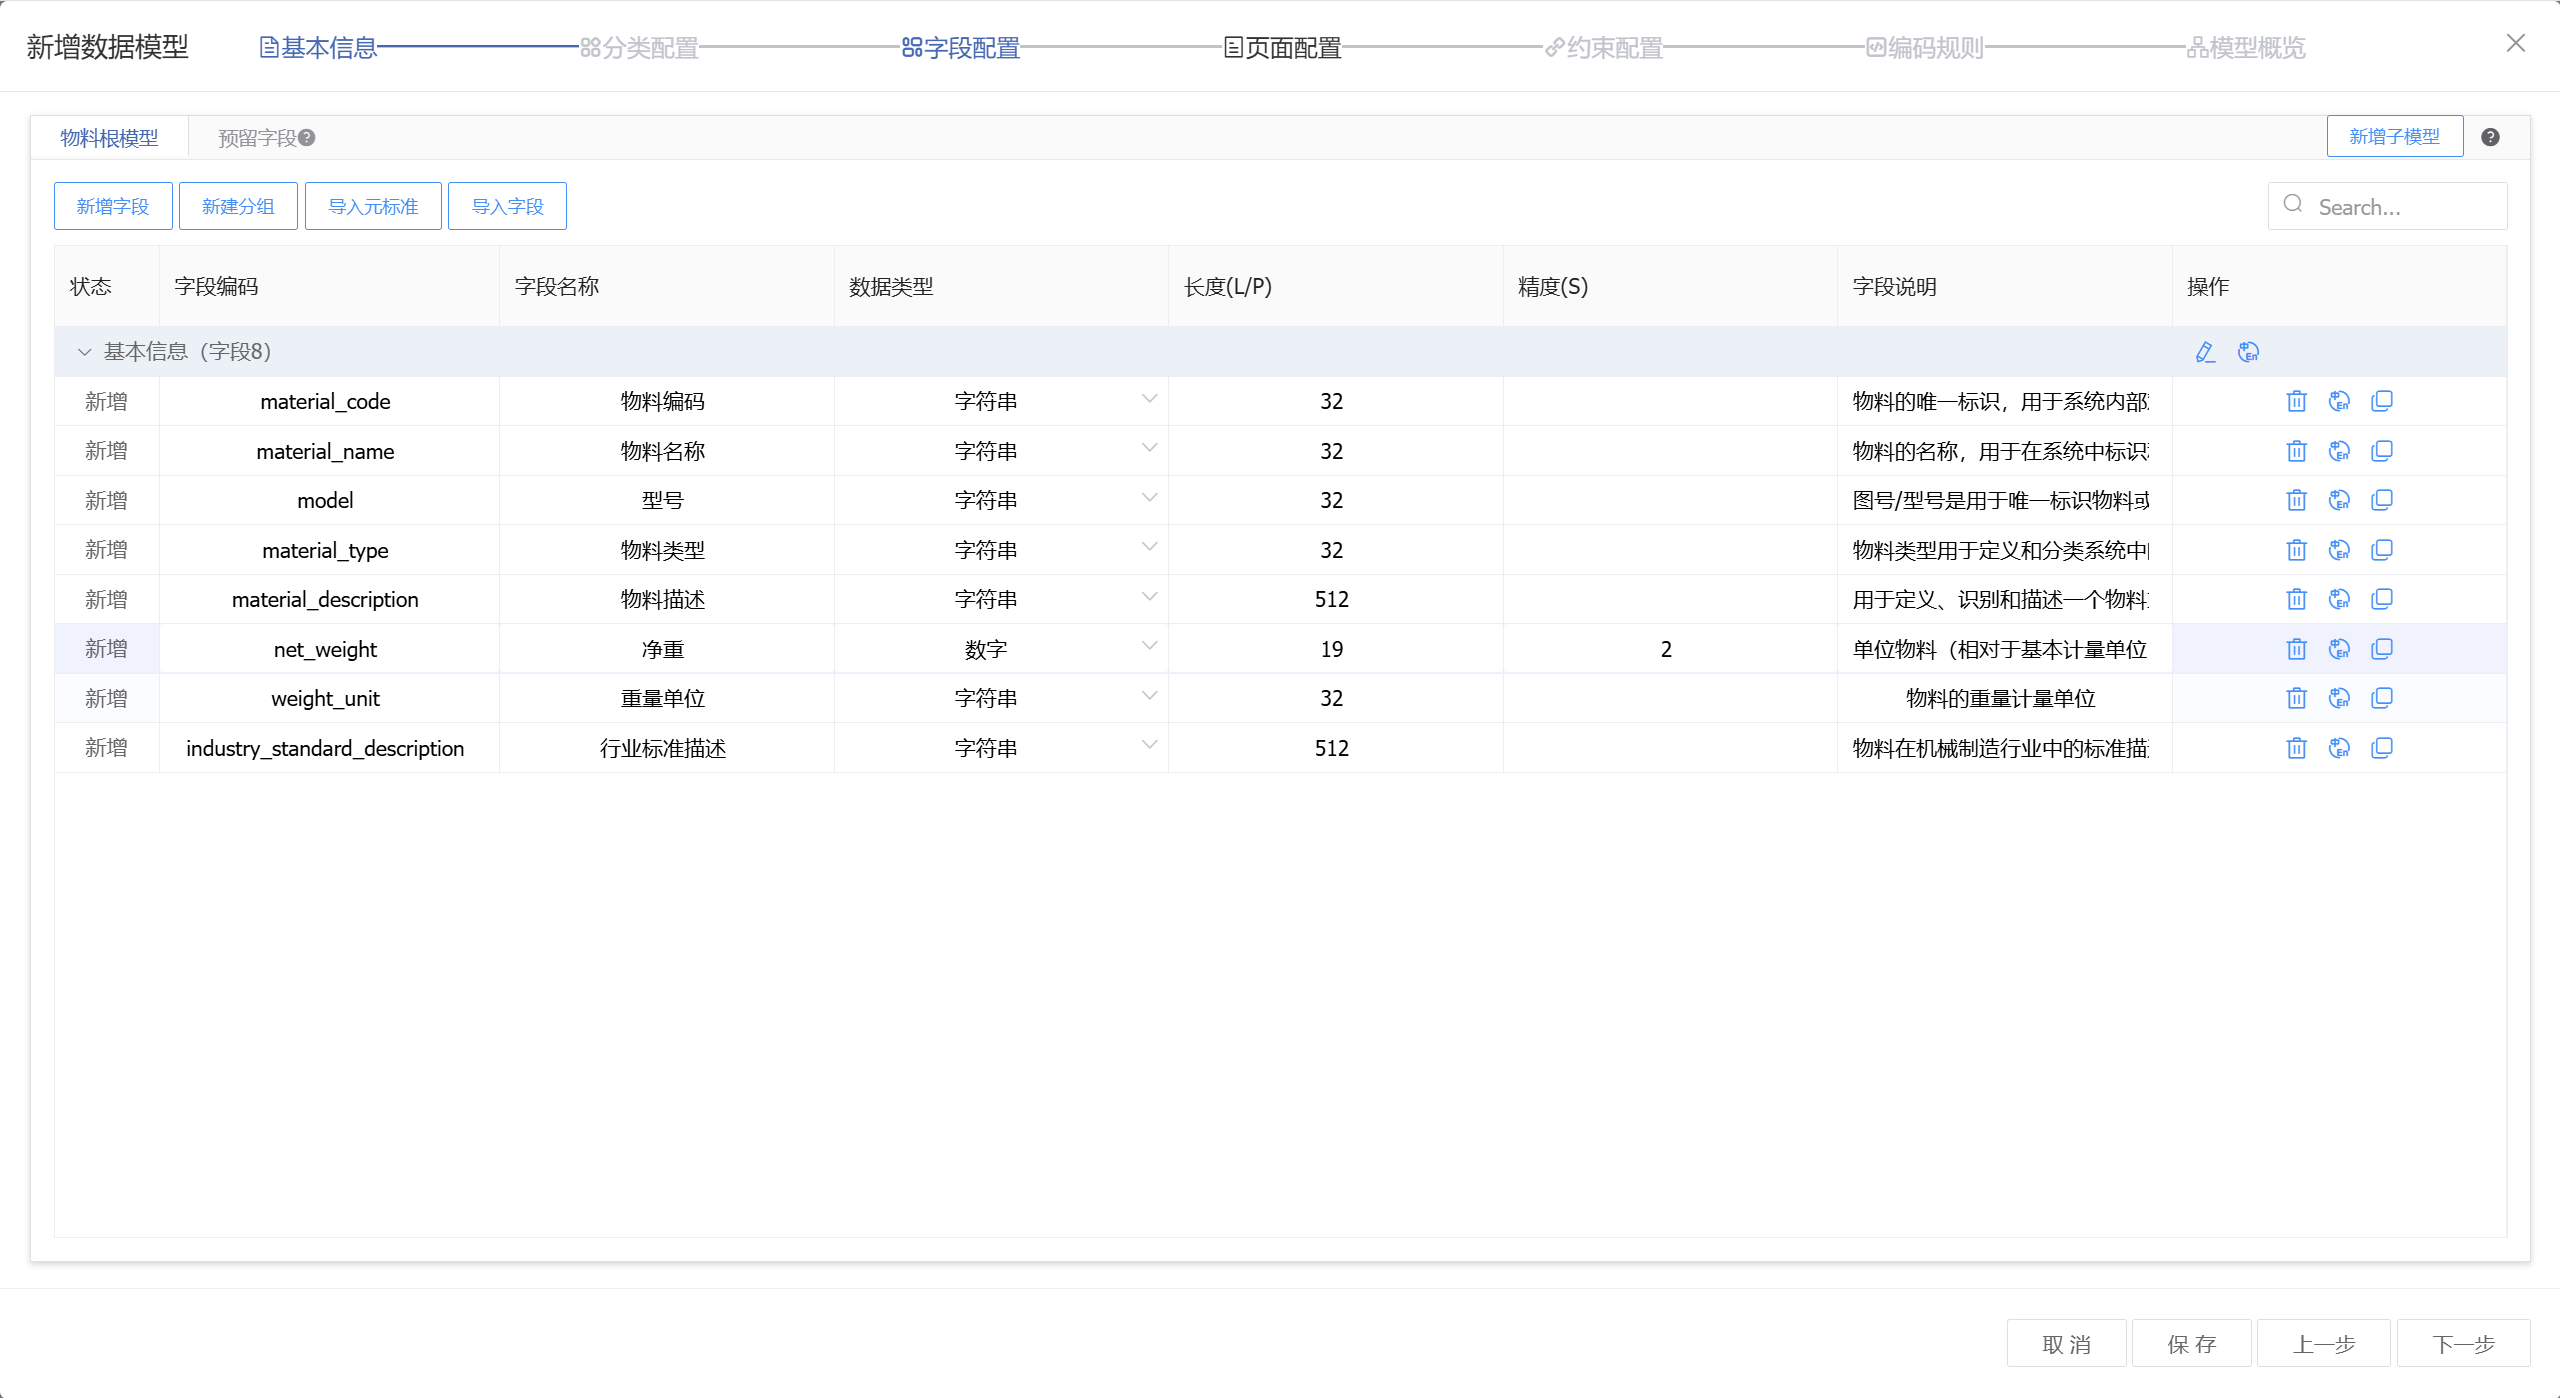The image size is (2560, 1398).
Task: Edit the 基本信息 group name
Action: coord(2205,352)
